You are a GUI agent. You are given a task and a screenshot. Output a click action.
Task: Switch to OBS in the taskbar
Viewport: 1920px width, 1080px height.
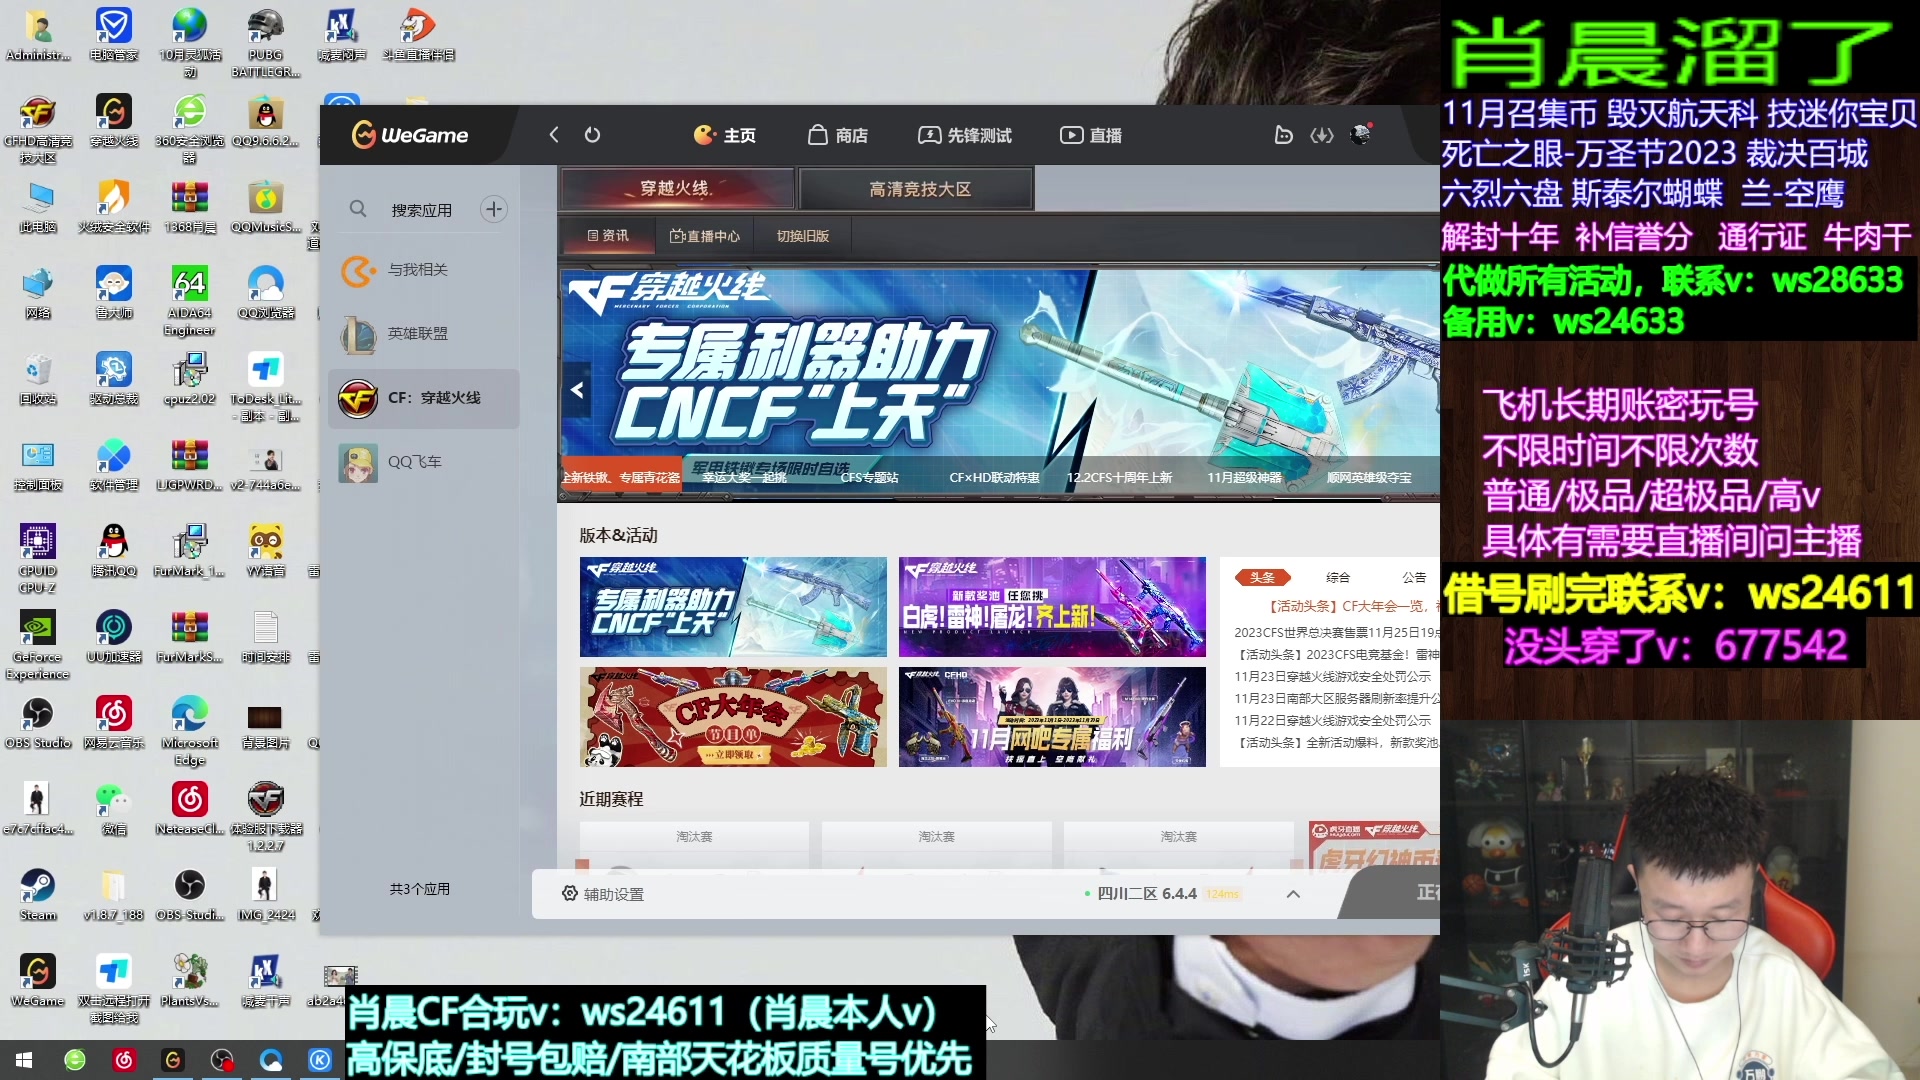coord(222,1060)
